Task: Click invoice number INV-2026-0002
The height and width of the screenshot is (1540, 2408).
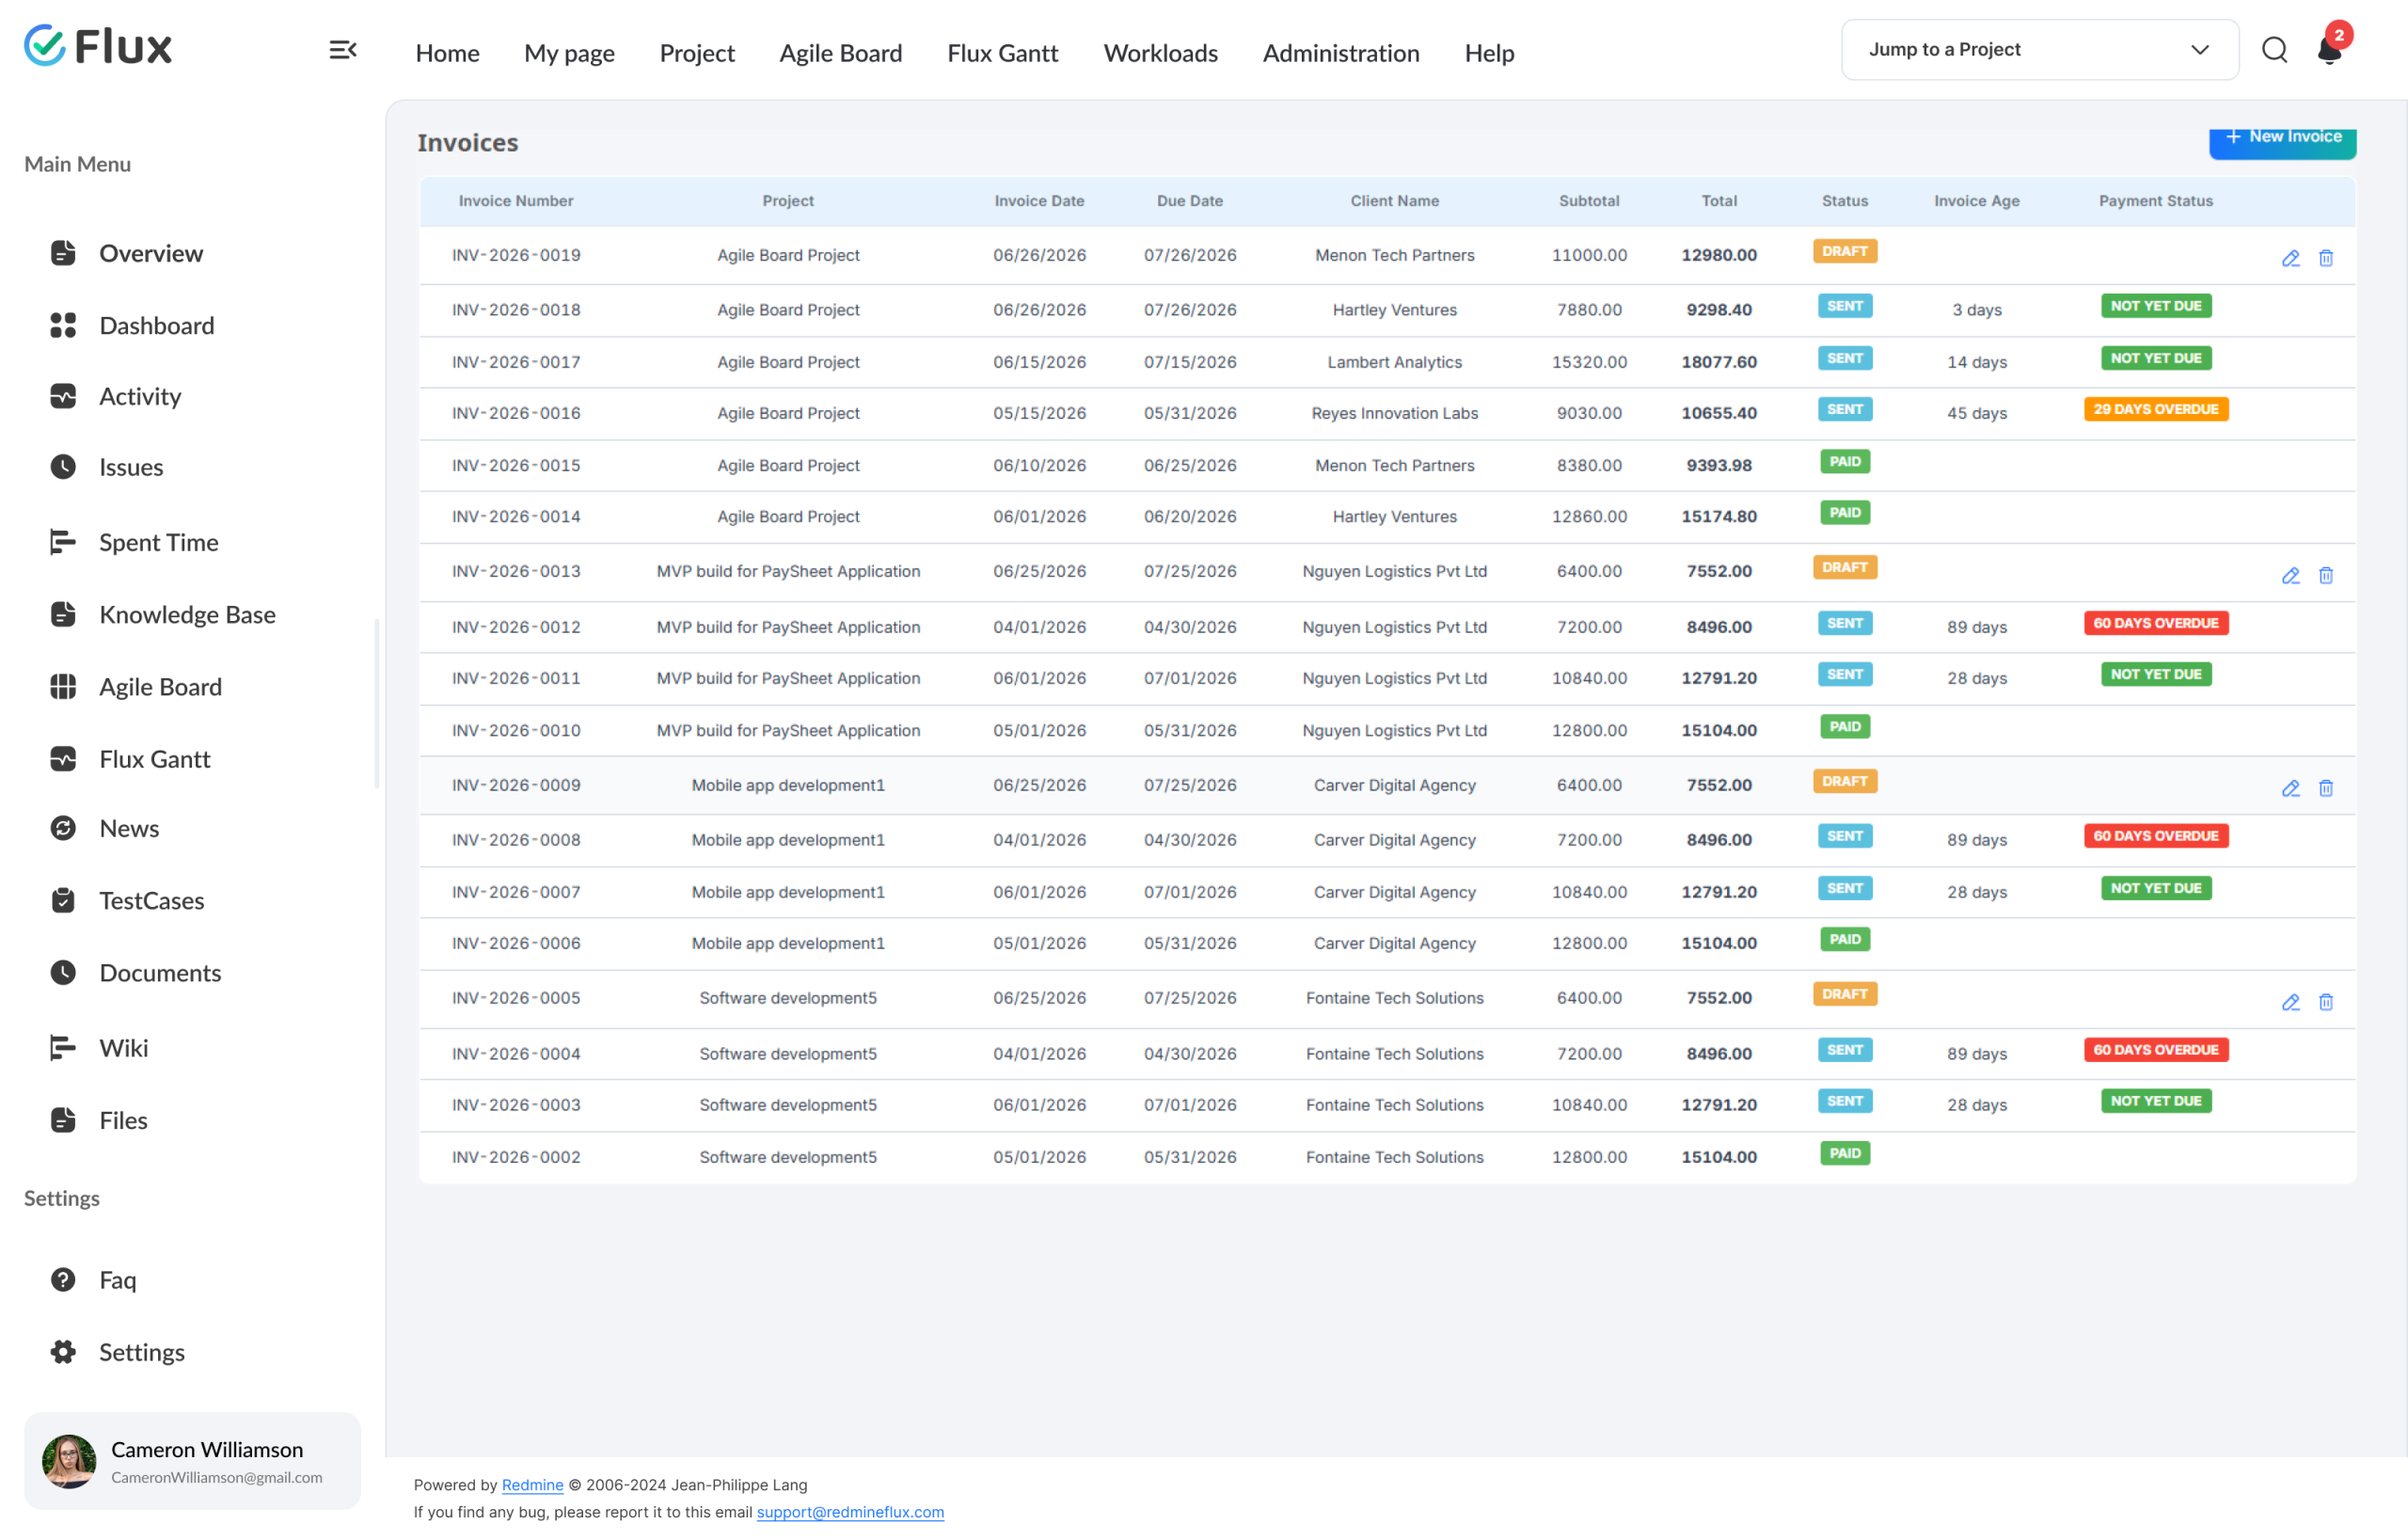Action: 516,1157
